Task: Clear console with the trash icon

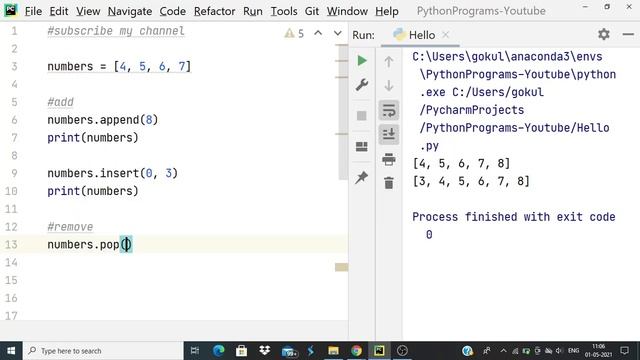Action: [389, 183]
